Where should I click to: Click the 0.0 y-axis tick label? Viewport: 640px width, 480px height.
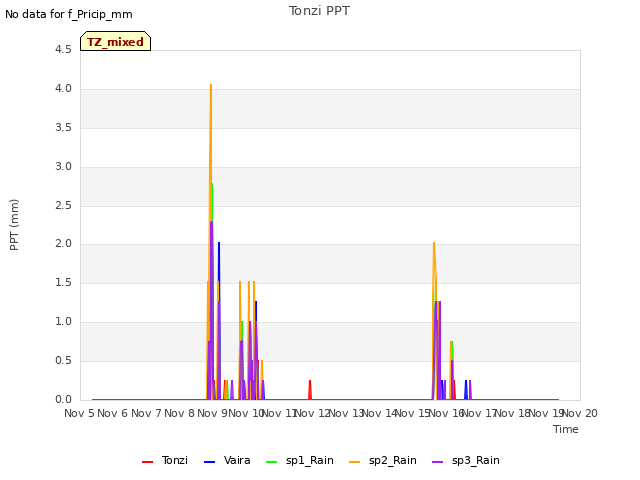63,399
